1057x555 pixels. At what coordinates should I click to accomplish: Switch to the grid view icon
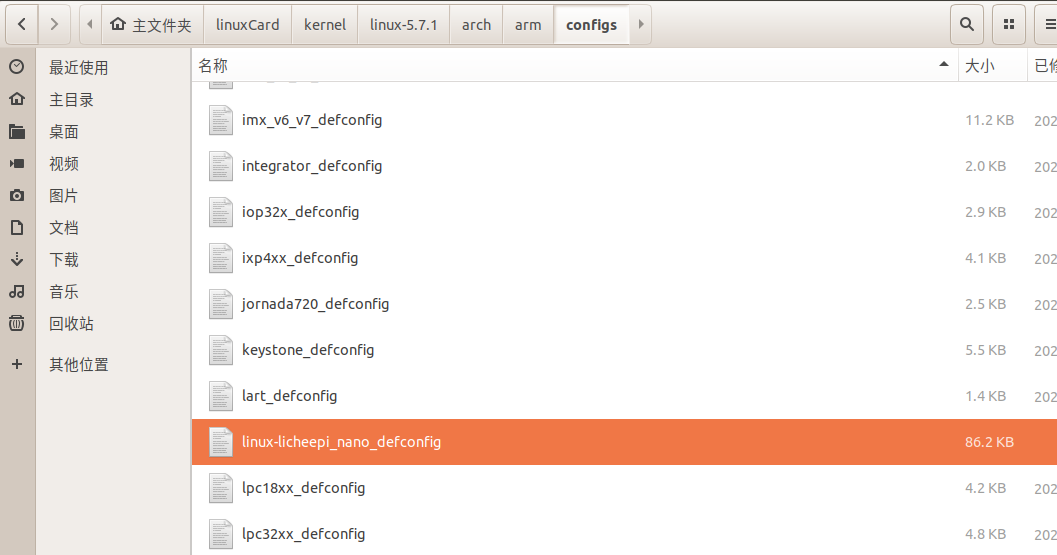click(1009, 24)
